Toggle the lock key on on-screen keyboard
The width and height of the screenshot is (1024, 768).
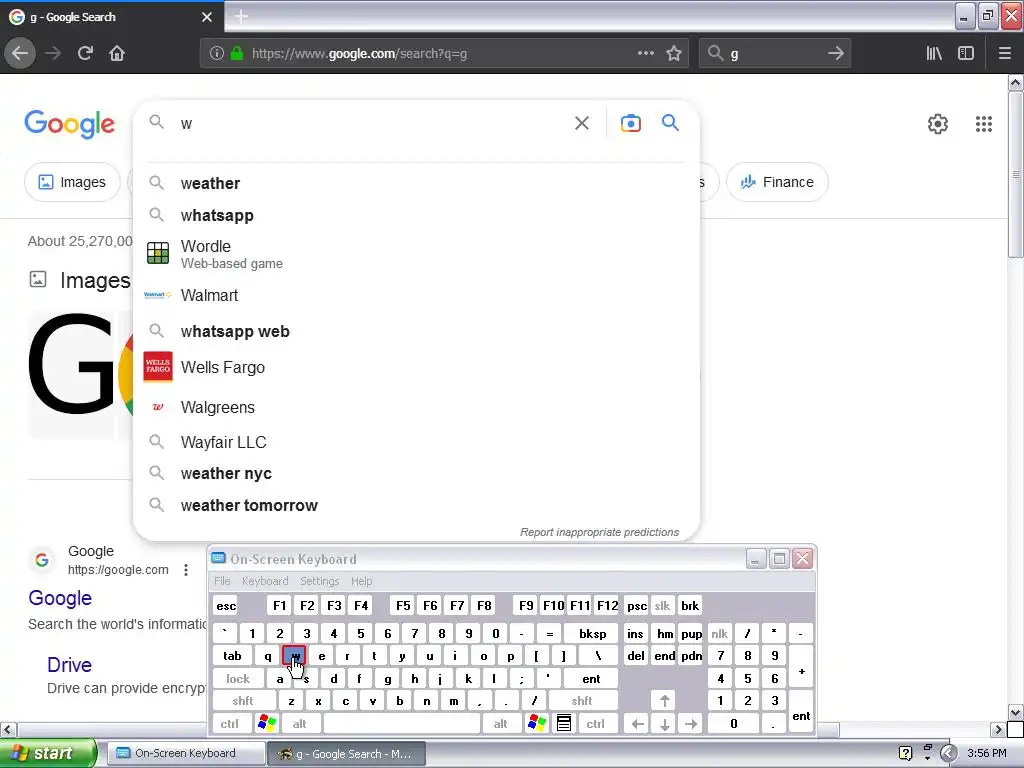[x=238, y=679]
